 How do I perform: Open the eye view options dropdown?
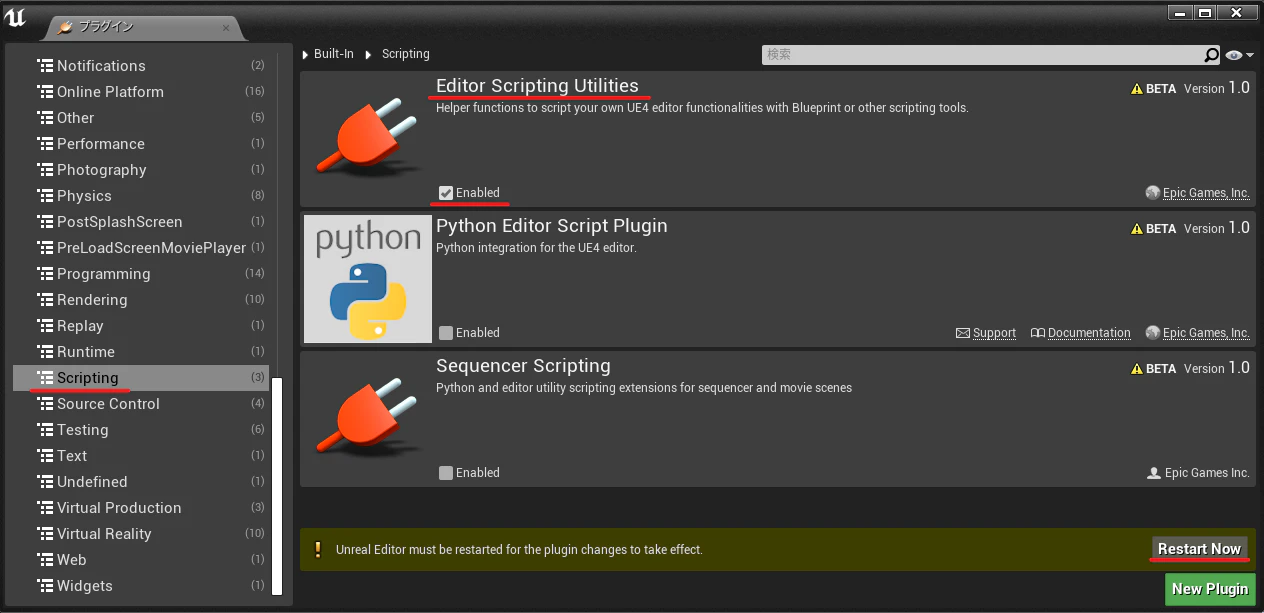click(x=1240, y=55)
